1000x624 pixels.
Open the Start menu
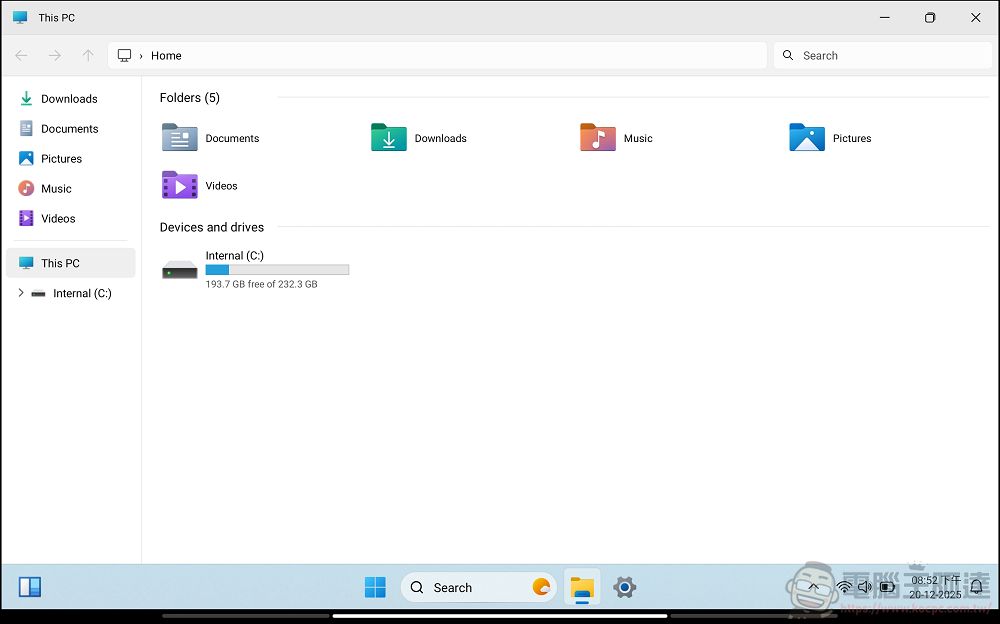[x=375, y=587]
